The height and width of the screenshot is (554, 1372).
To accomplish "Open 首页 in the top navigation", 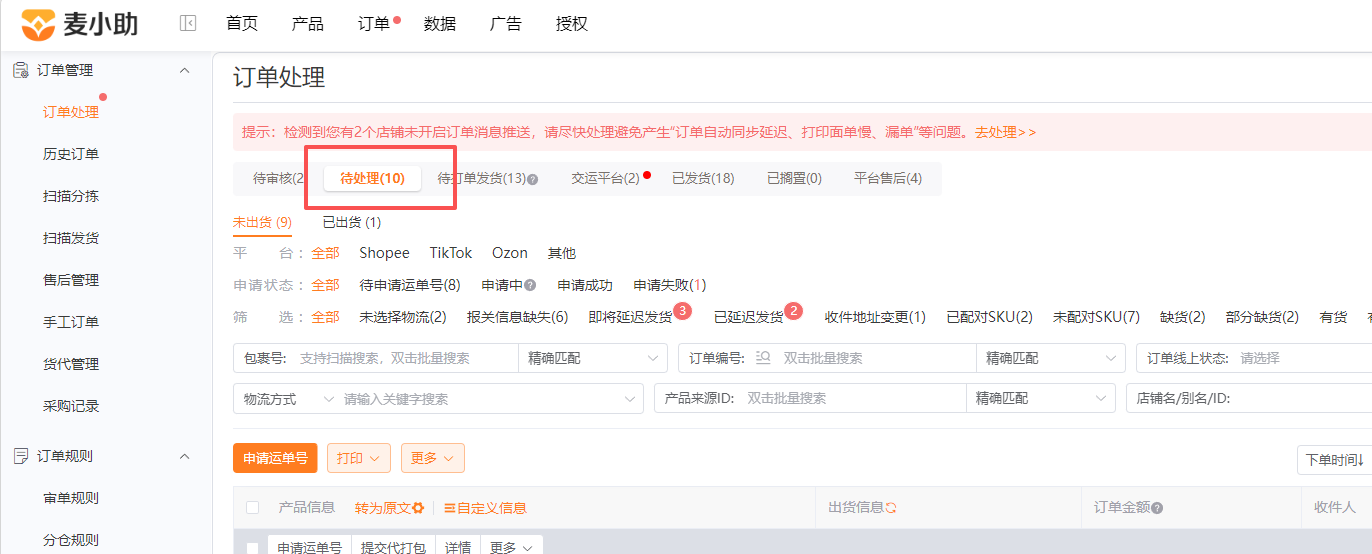I will pyautogui.click(x=242, y=24).
